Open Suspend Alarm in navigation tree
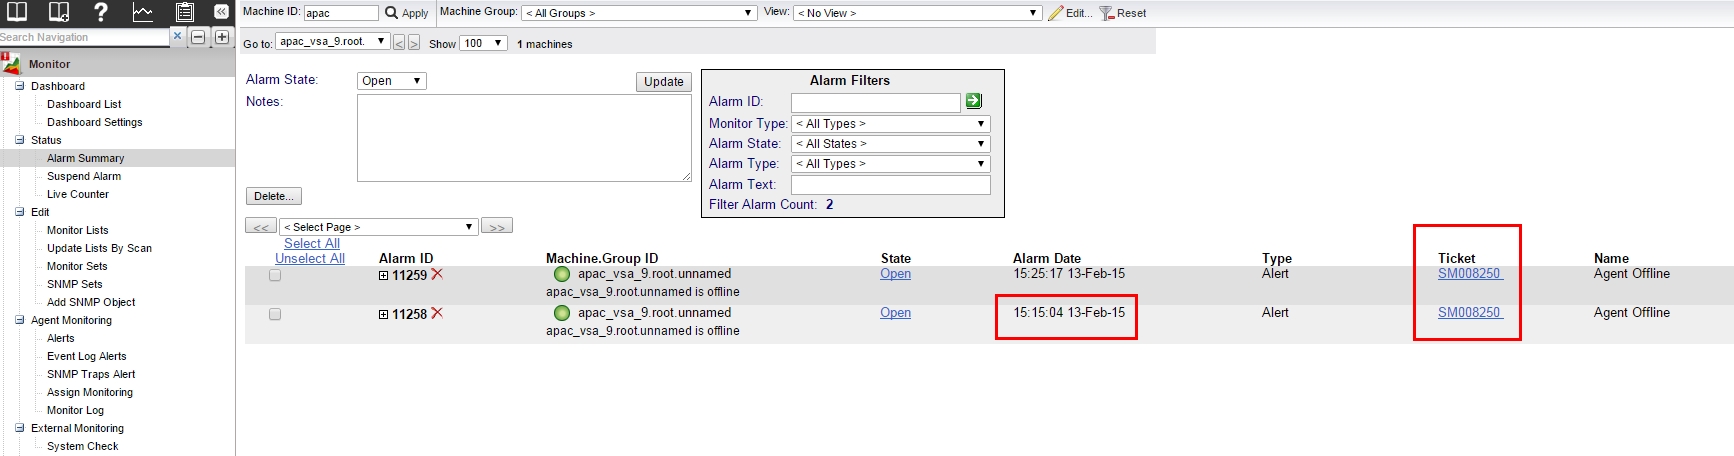 (84, 176)
